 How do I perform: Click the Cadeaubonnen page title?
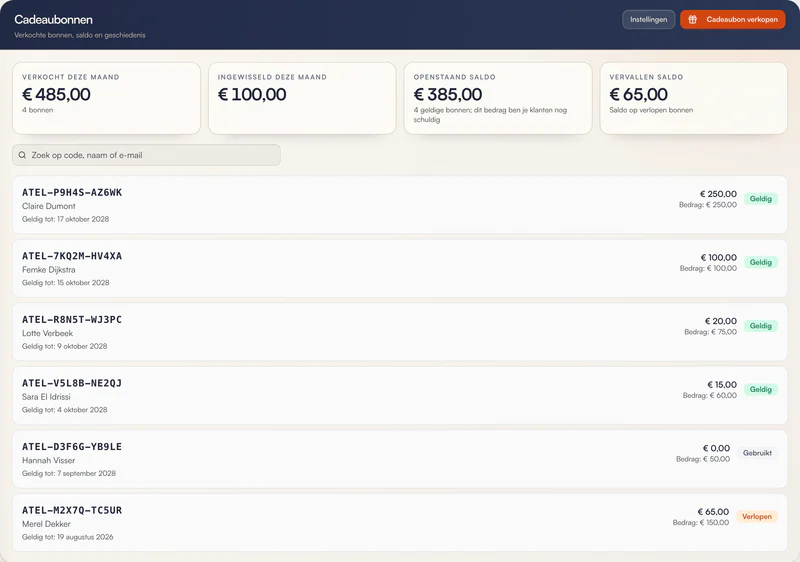tap(54, 19)
